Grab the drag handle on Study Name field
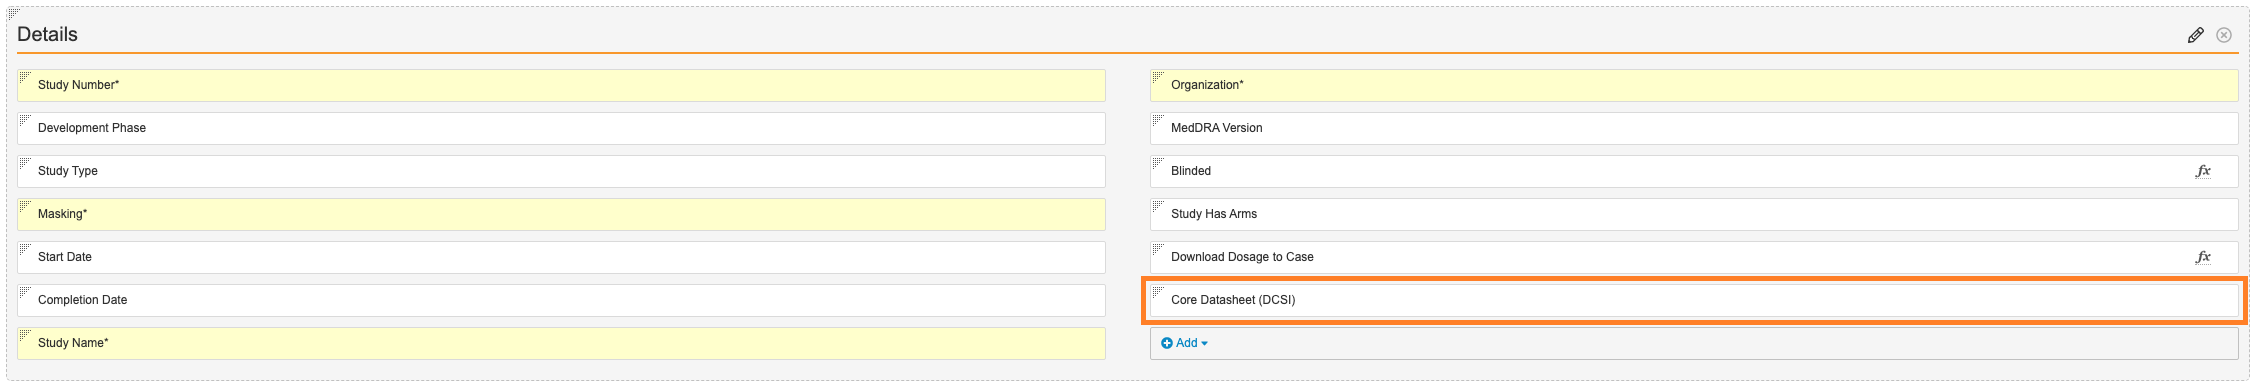 (x=26, y=335)
